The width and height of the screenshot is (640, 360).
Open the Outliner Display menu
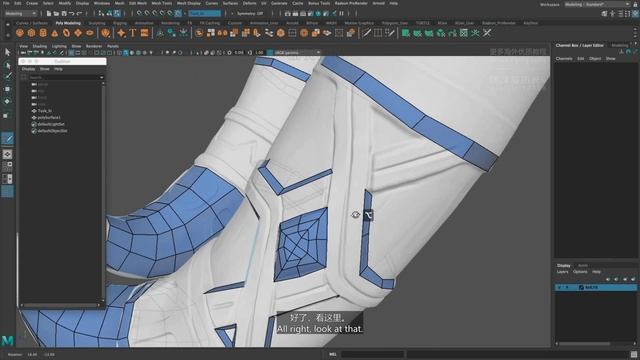pyautogui.click(x=28, y=69)
